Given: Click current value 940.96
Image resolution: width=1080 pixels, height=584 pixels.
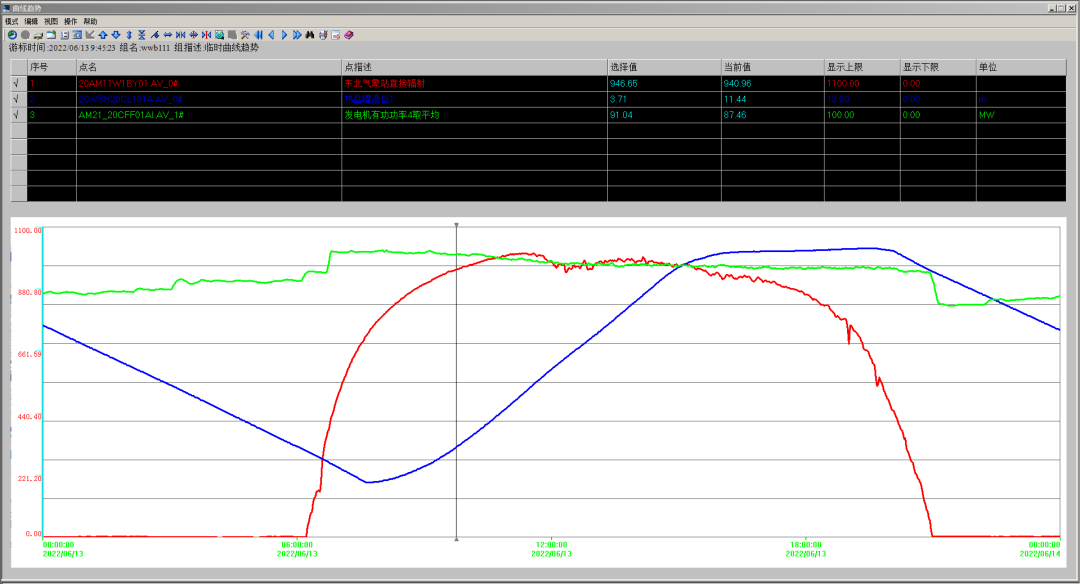Looking at the screenshot, I should [x=737, y=83].
